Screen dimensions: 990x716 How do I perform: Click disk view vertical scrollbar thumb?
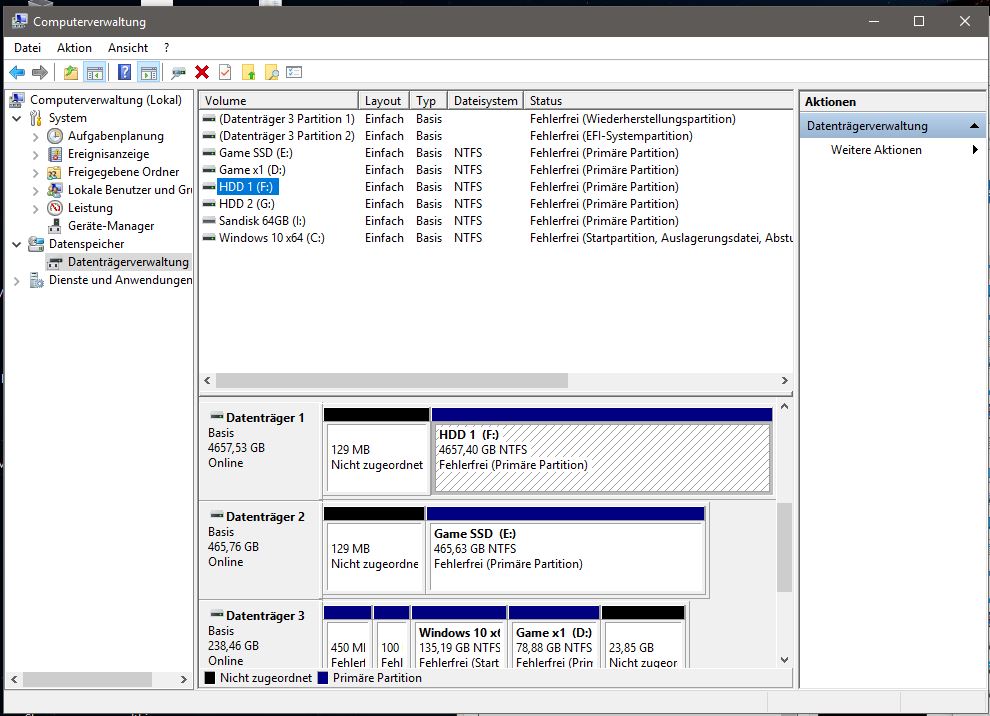(784, 547)
